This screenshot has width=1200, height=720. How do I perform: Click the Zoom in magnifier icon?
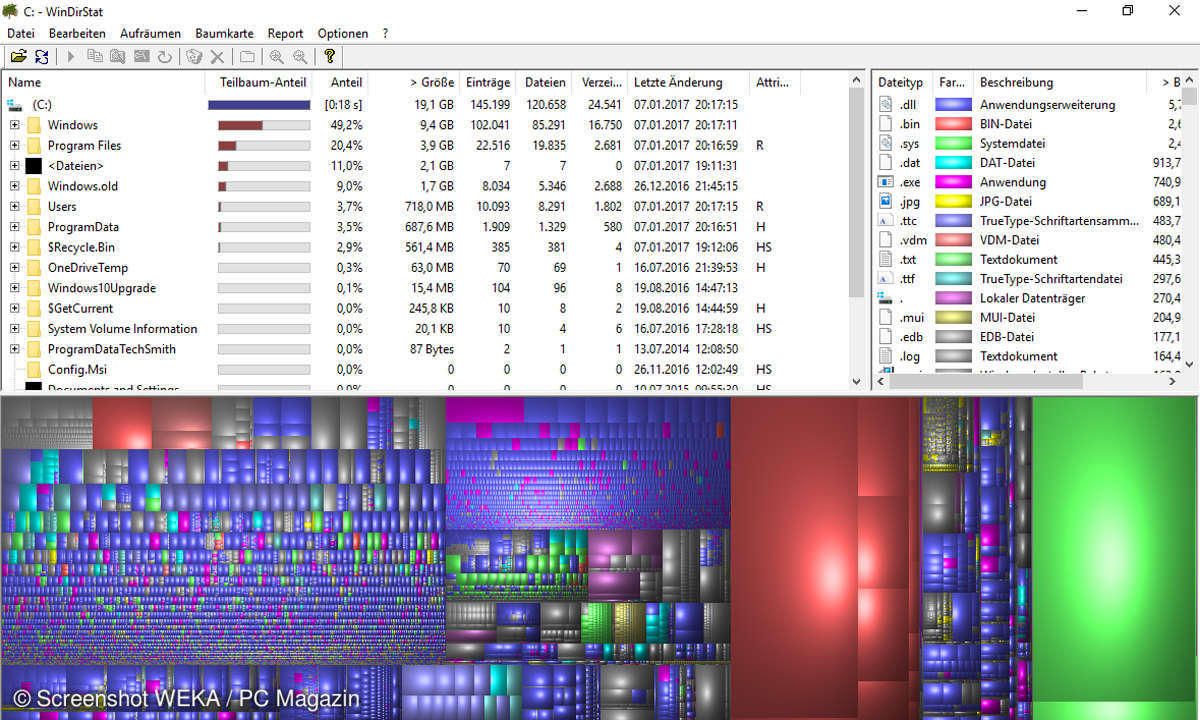pos(277,57)
